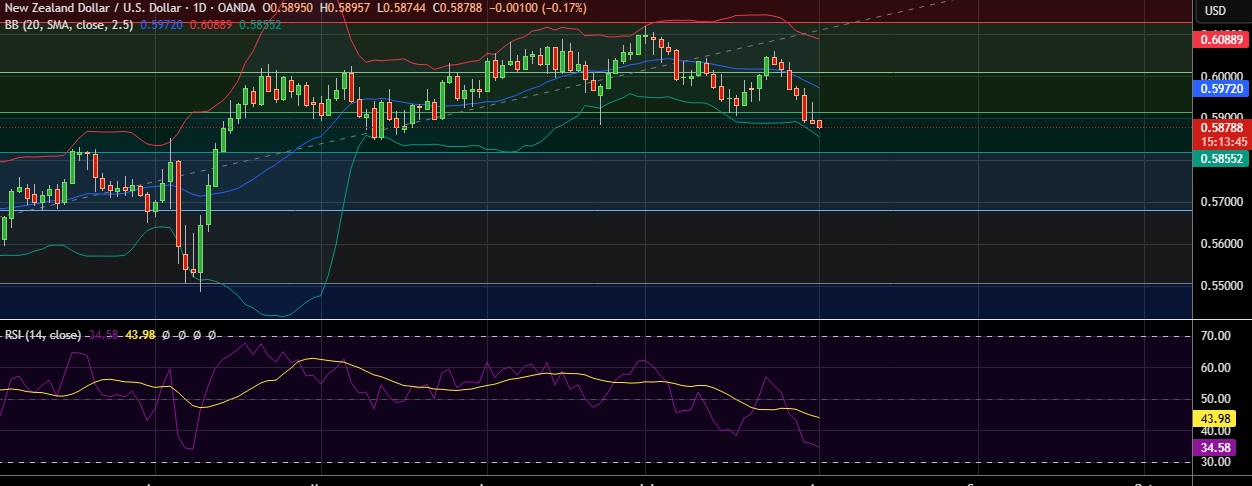Click the blue 0.59720 basis price label

pos(1220,88)
